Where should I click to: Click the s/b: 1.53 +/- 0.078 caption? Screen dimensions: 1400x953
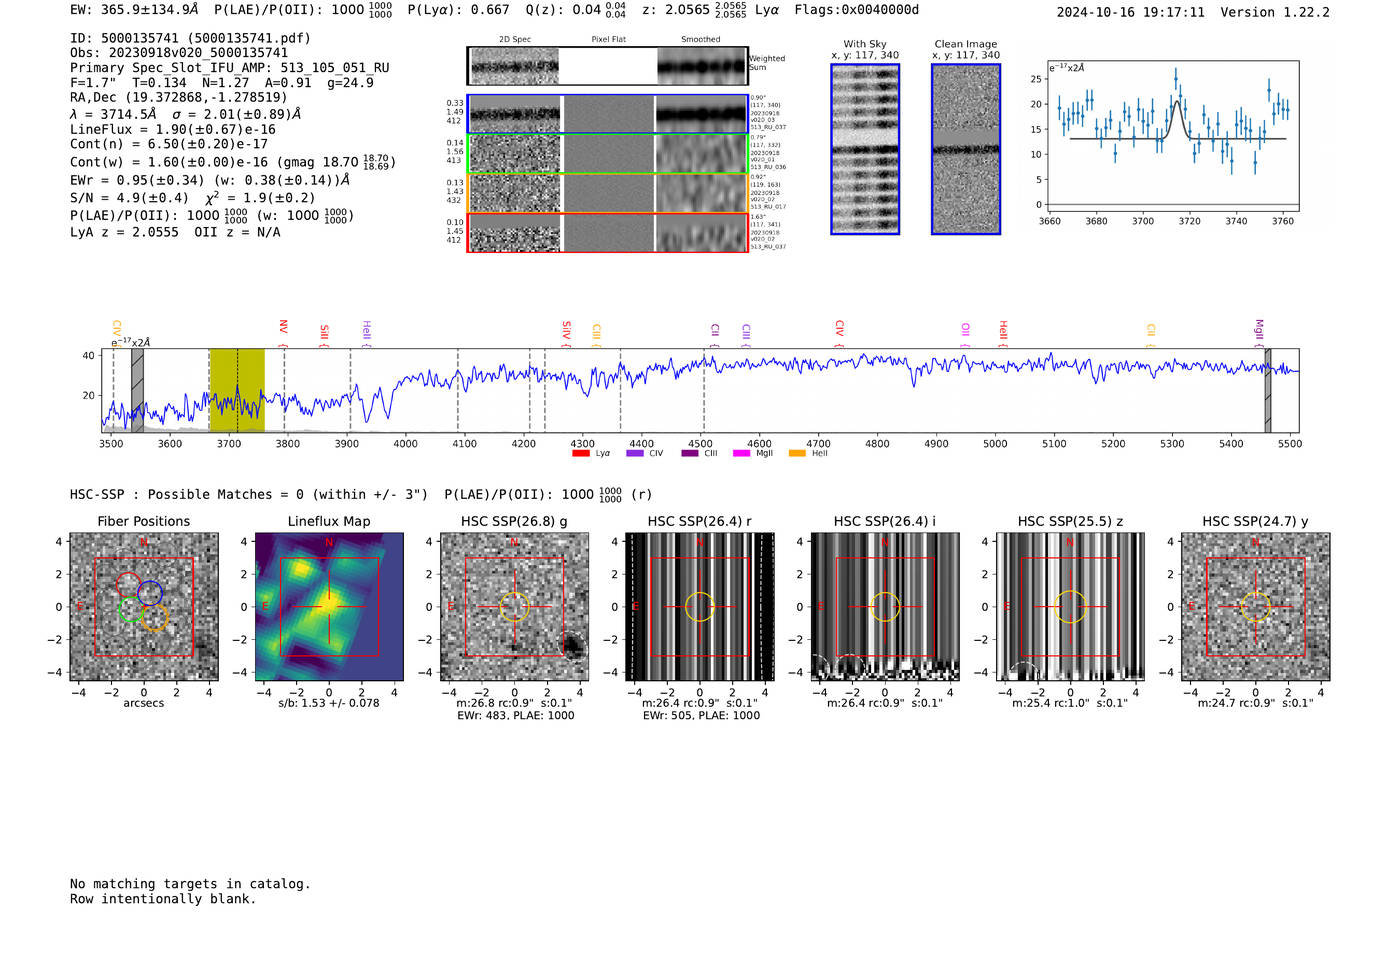point(329,703)
